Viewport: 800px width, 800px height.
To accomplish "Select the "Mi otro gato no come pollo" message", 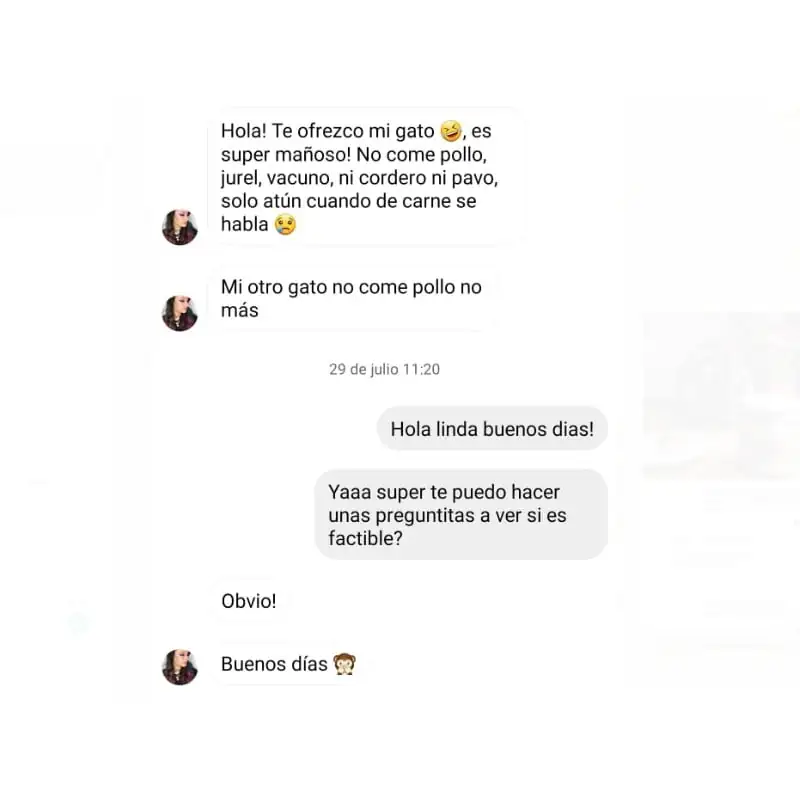I will (x=352, y=298).
